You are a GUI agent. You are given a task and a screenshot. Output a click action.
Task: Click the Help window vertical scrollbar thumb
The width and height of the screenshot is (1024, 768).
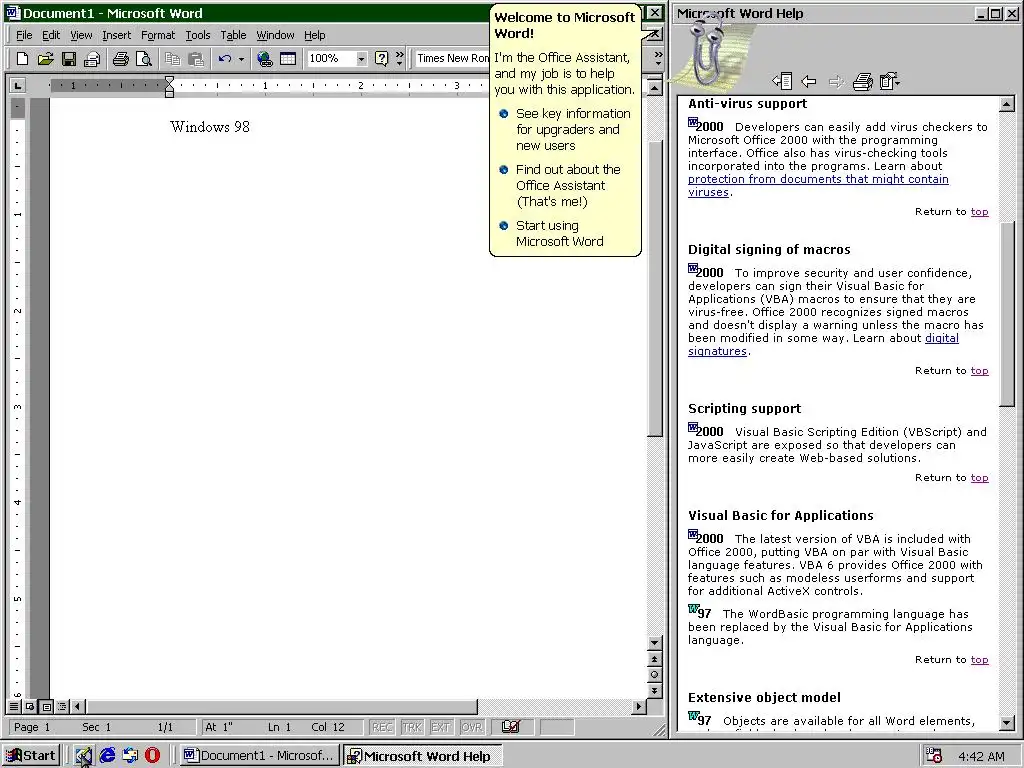pos(1007,313)
